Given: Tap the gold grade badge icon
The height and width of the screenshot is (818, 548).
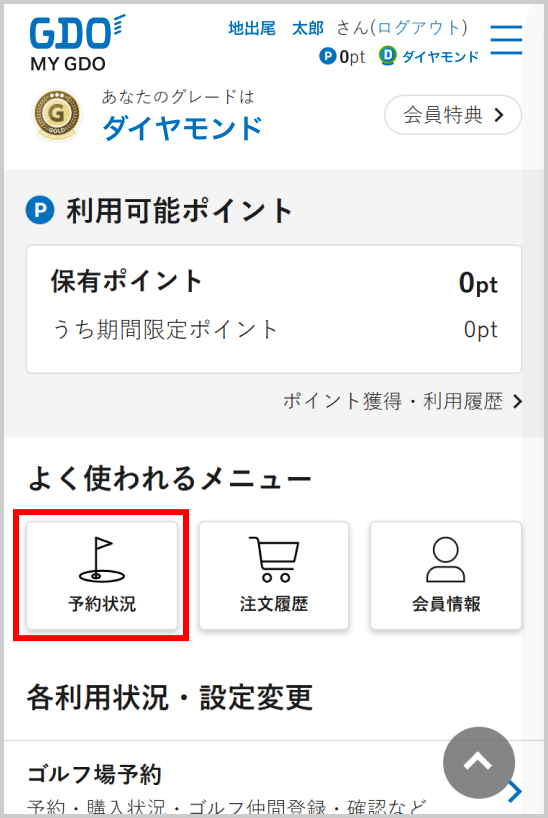Looking at the screenshot, I should point(57,114).
